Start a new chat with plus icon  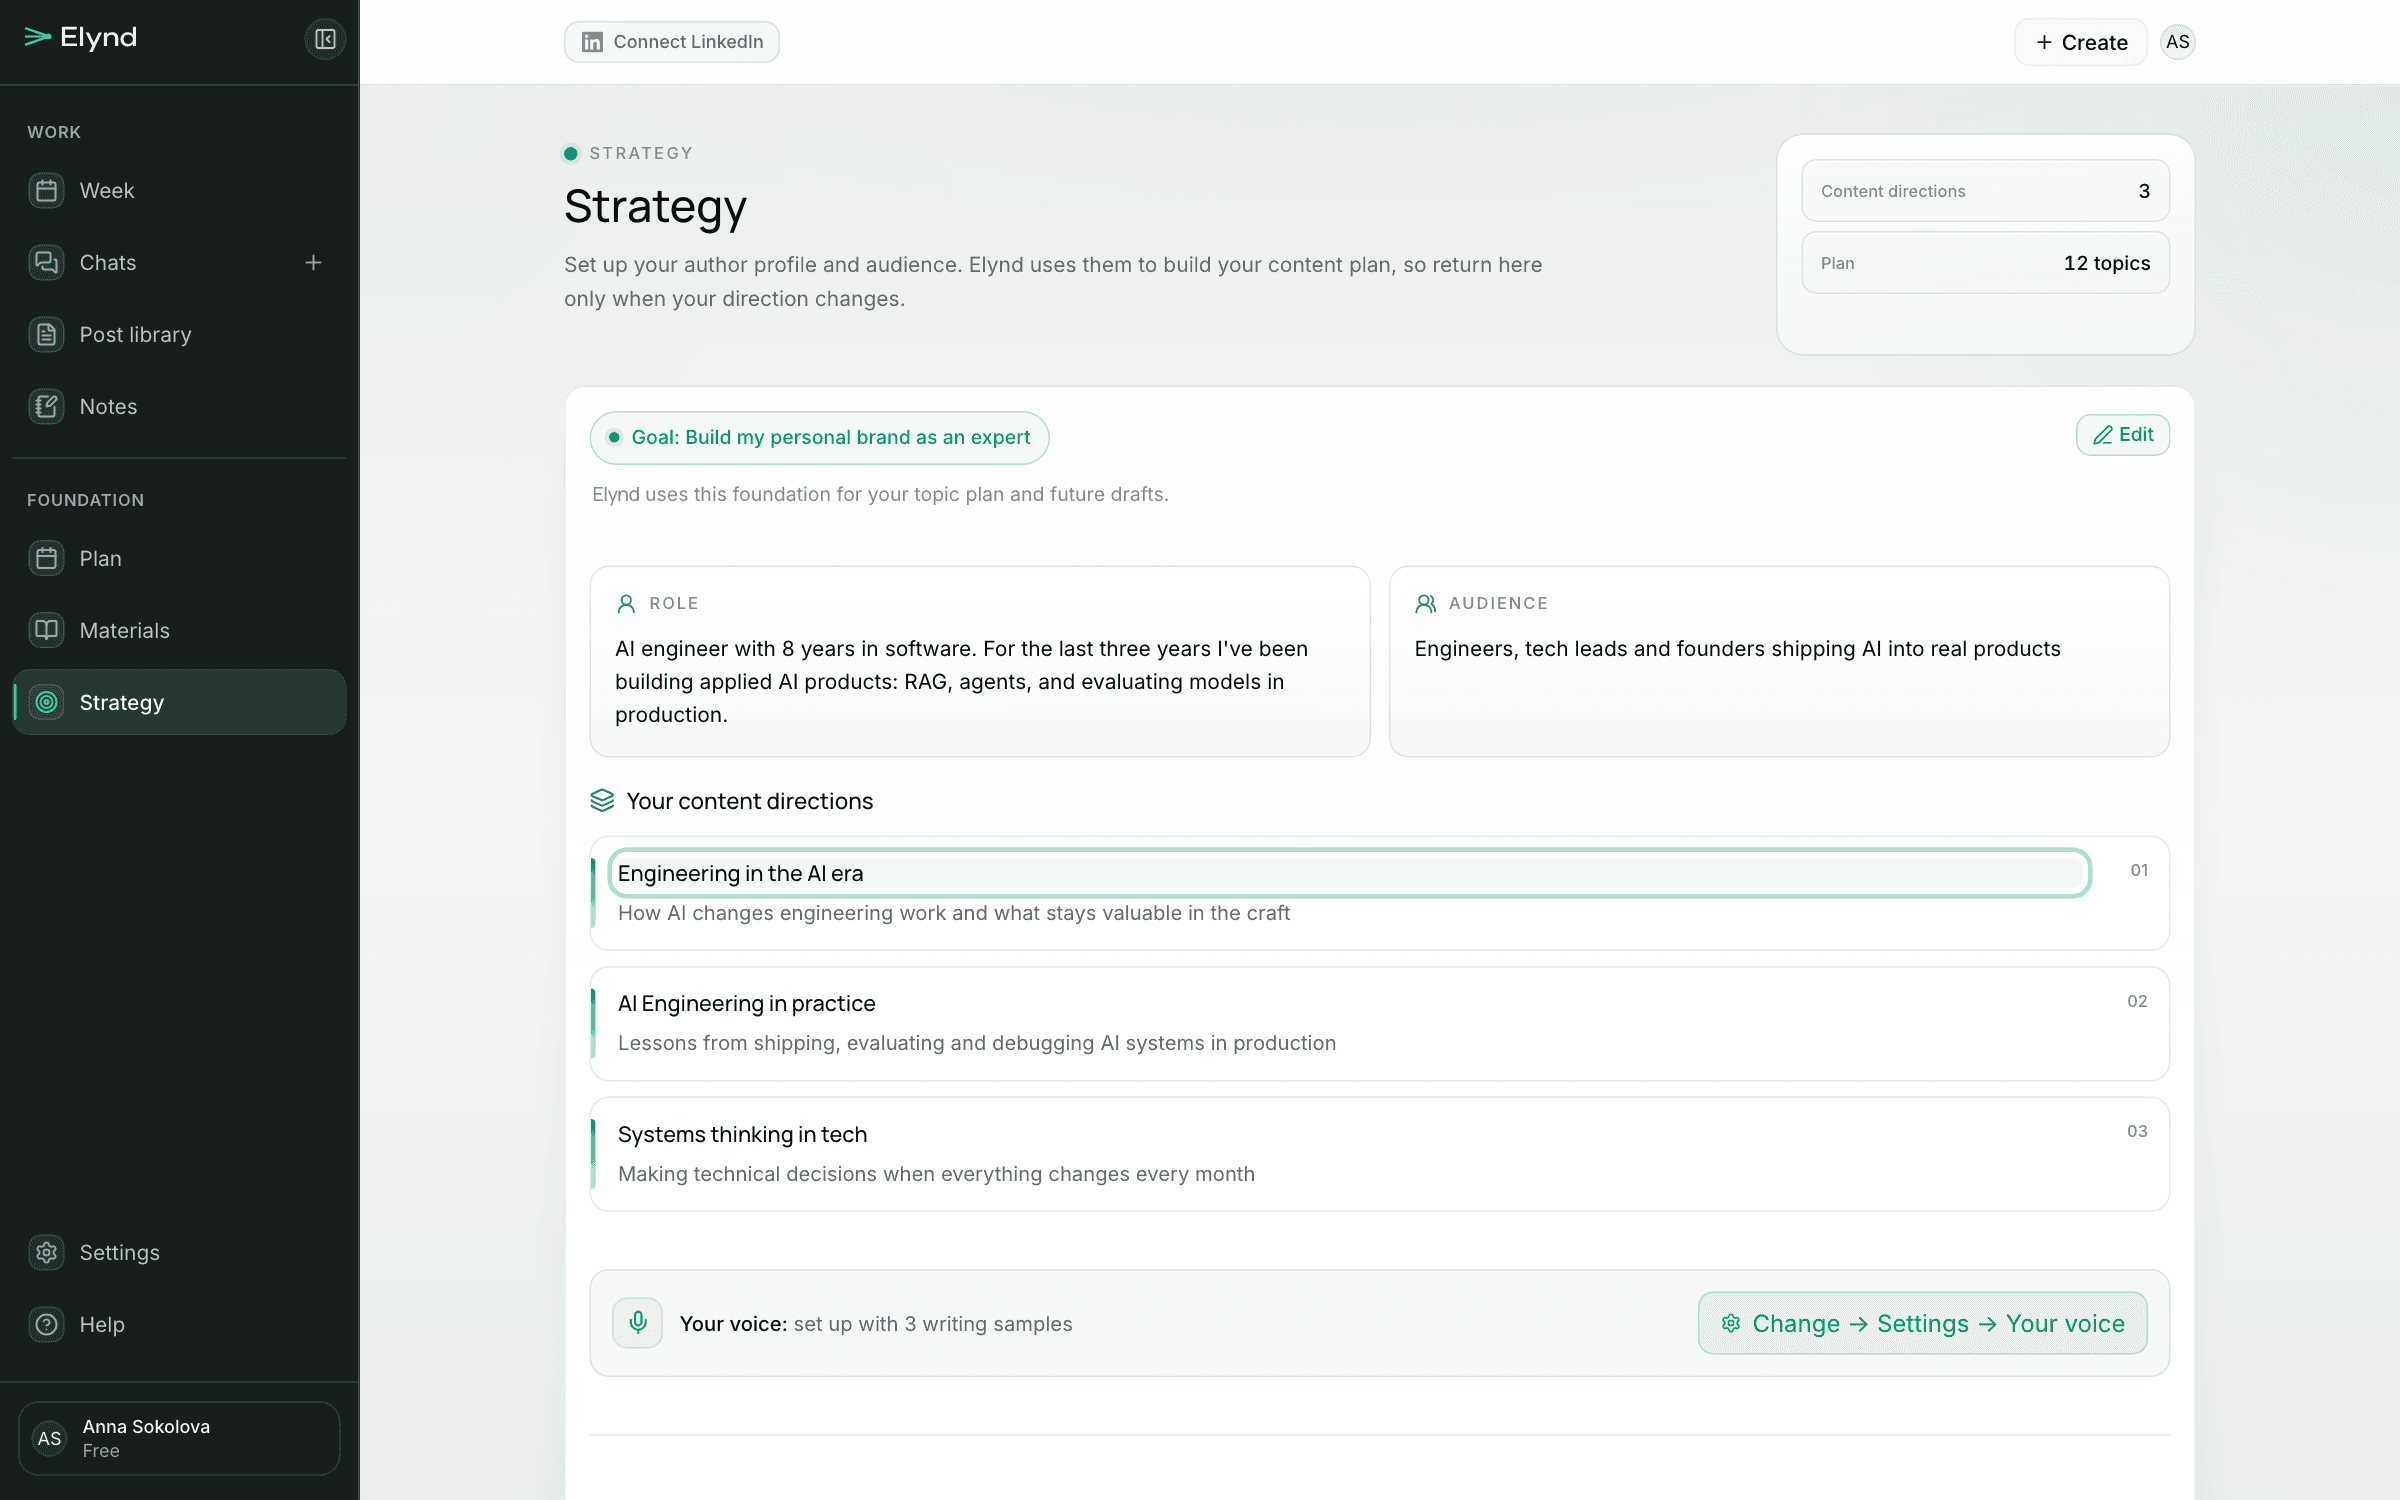tap(313, 262)
